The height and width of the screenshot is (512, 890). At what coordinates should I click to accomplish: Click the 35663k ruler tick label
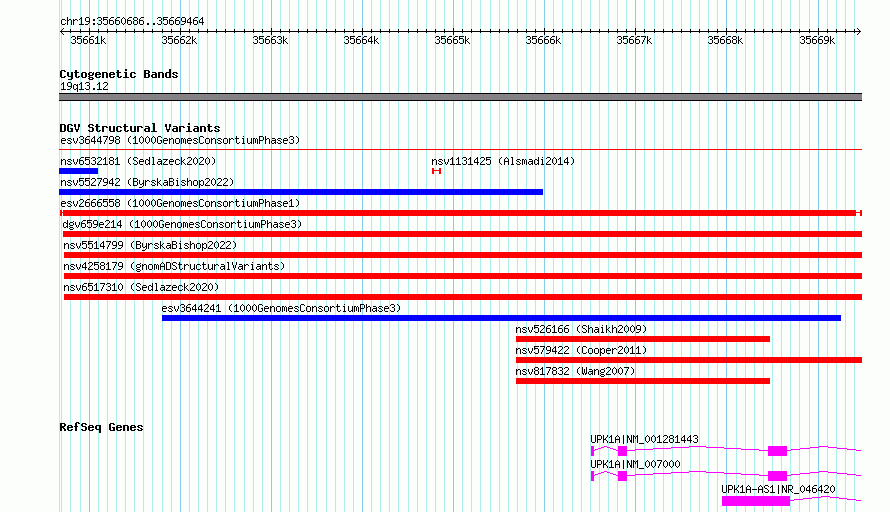pyautogui.click(x=270, y=40)
